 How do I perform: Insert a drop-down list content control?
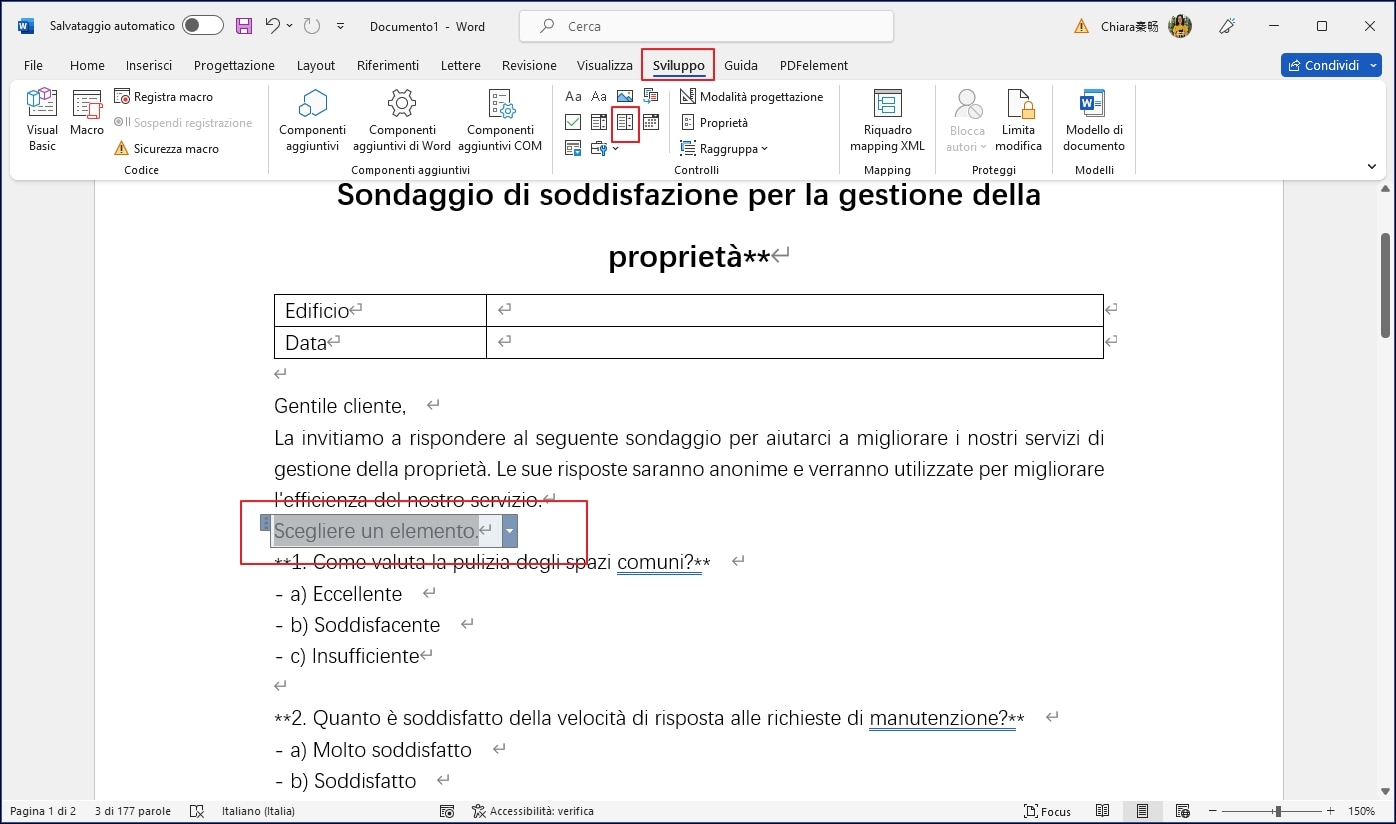[625, 122]
